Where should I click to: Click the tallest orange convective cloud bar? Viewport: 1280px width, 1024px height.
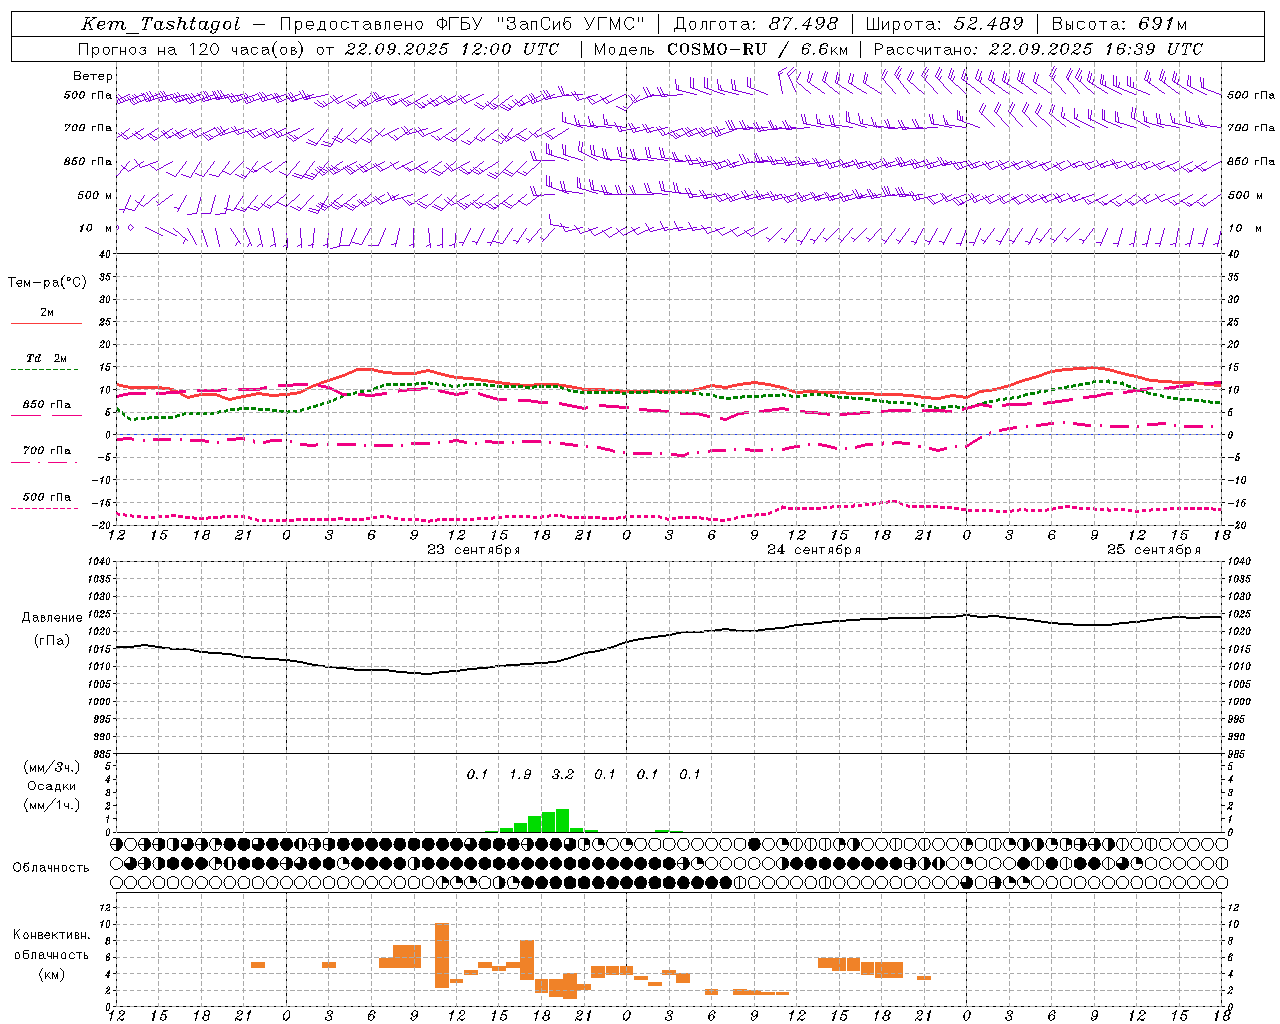point(442,955)
